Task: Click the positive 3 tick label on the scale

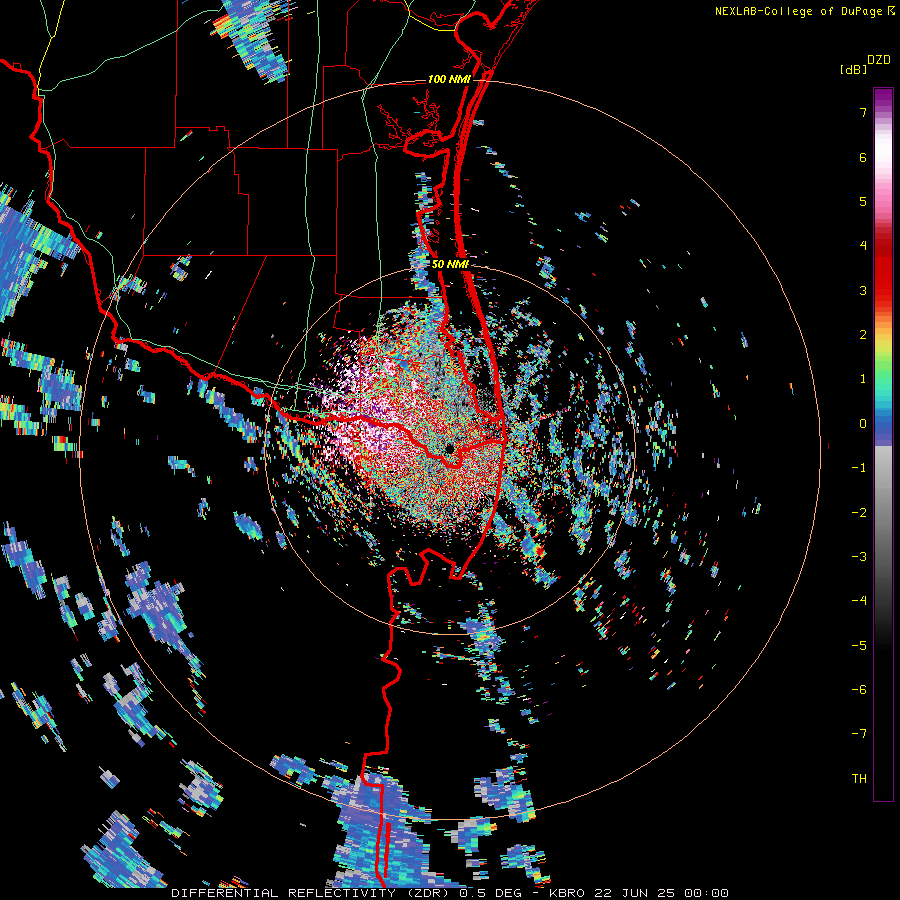Action: pos(863,290)
